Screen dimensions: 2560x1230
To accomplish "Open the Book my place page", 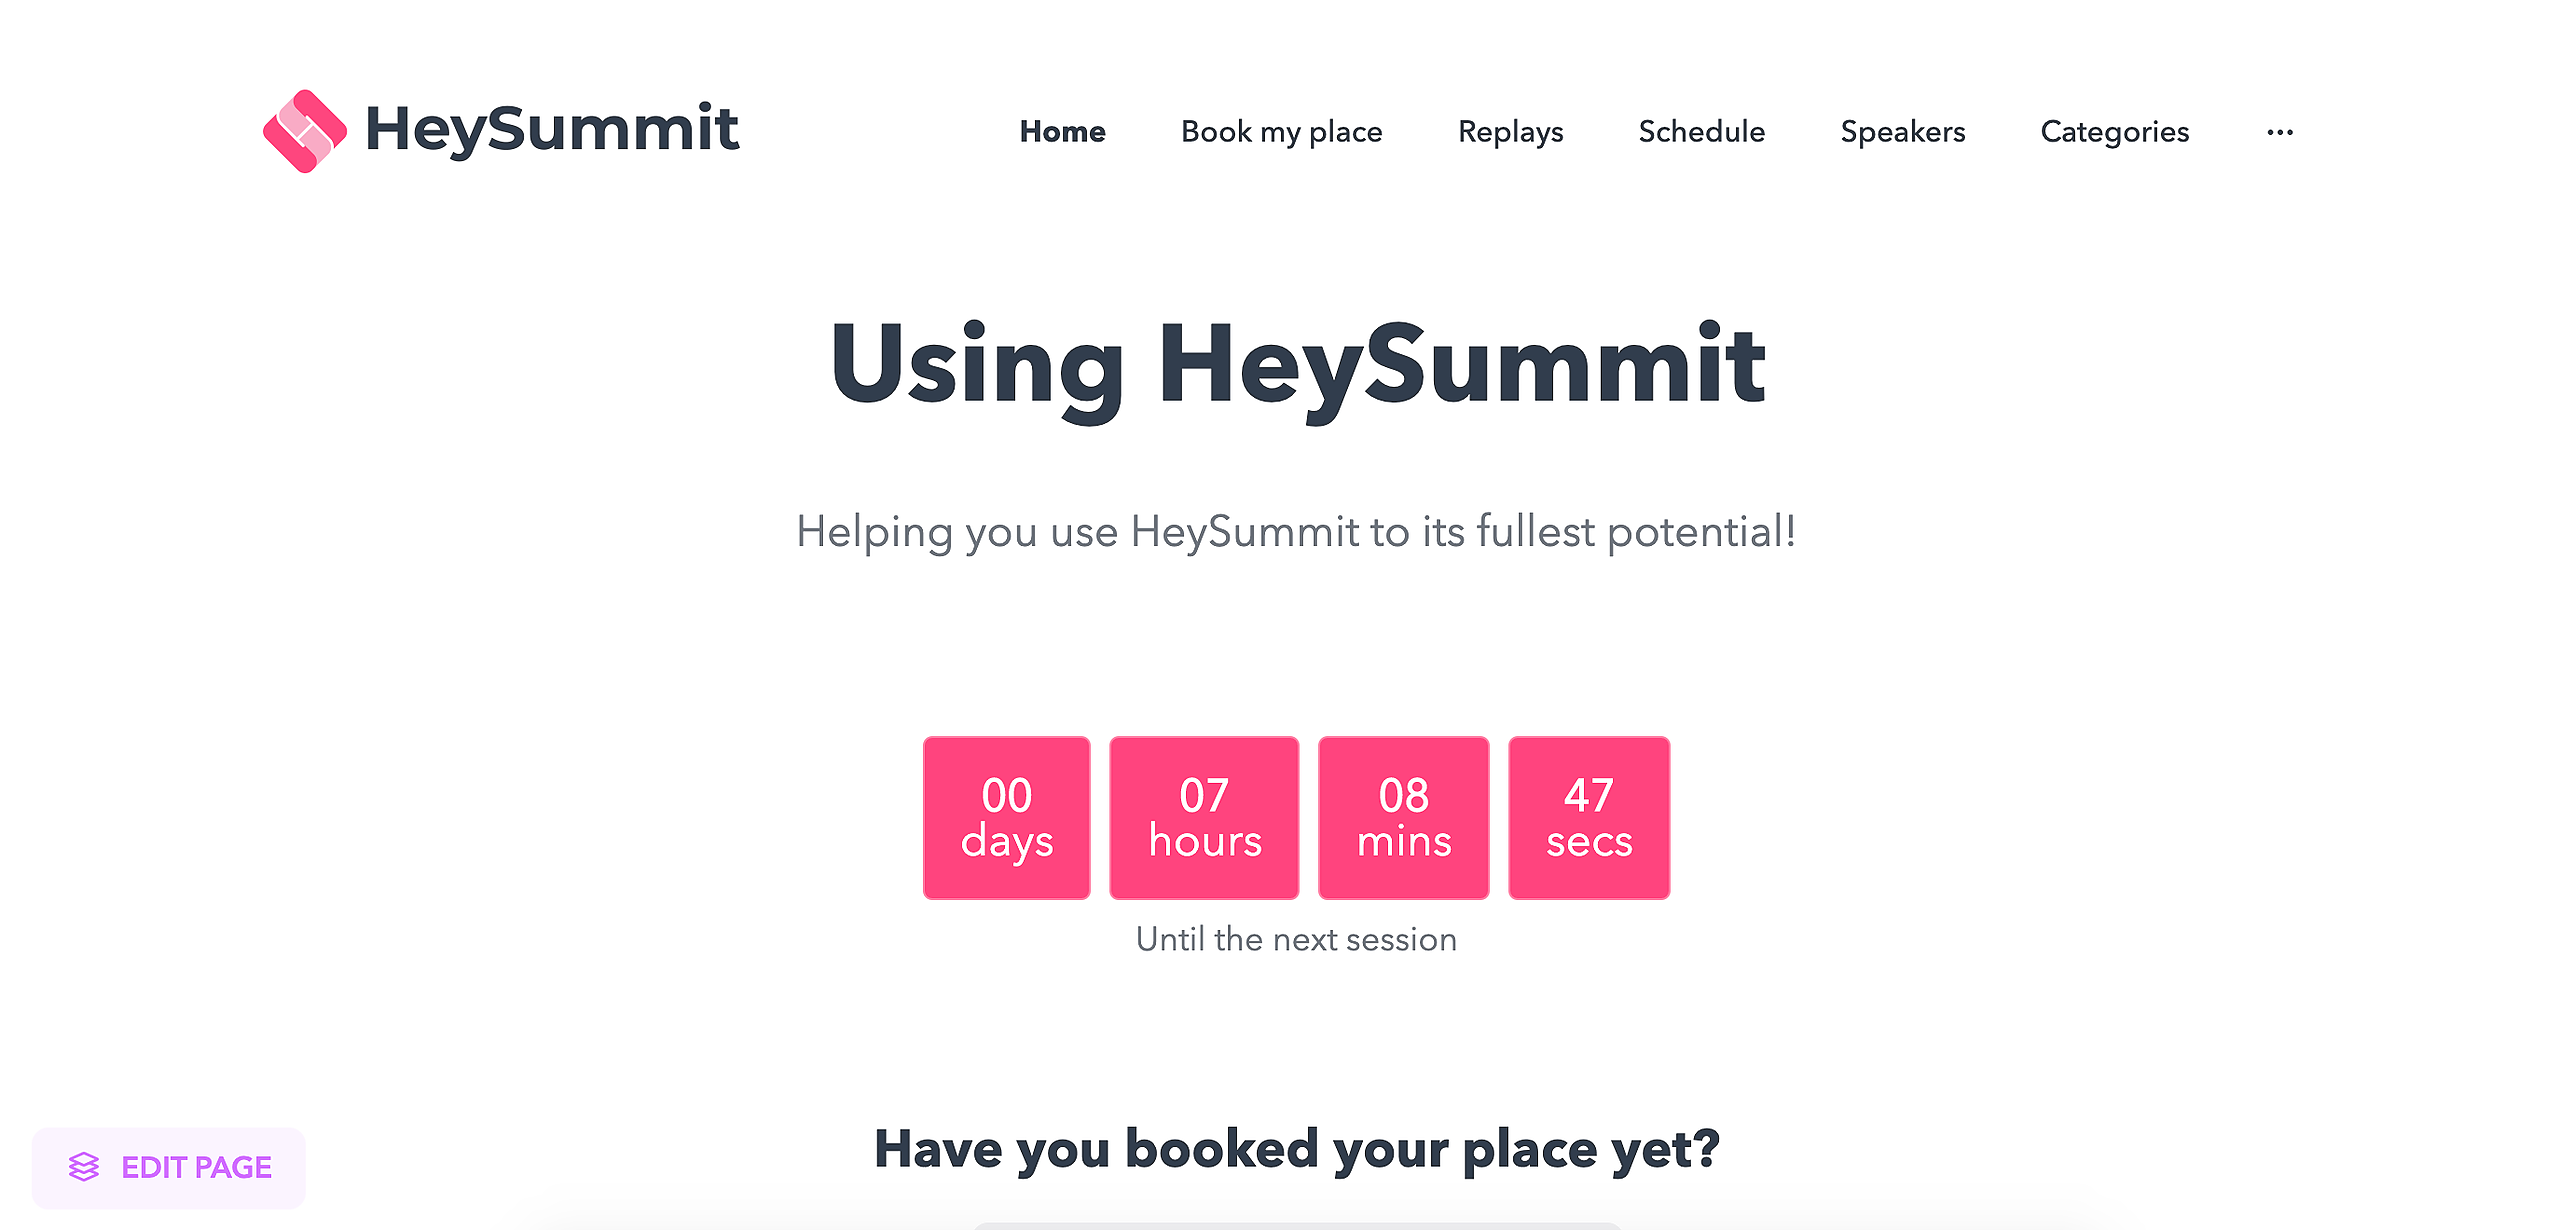I will 1281,132.
